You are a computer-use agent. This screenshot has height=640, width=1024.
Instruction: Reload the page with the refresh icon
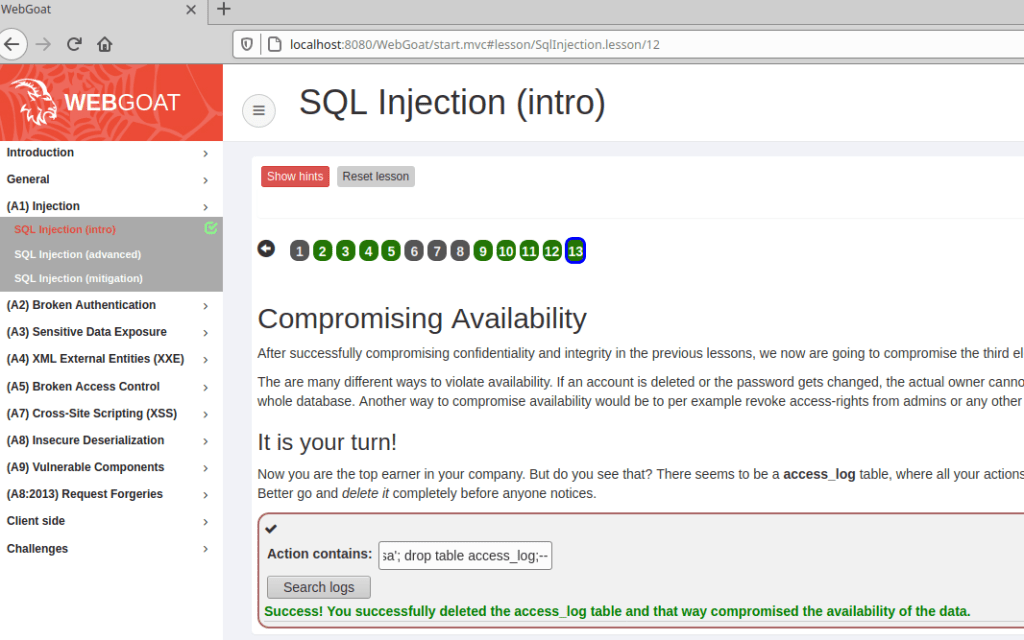(73, 44)
